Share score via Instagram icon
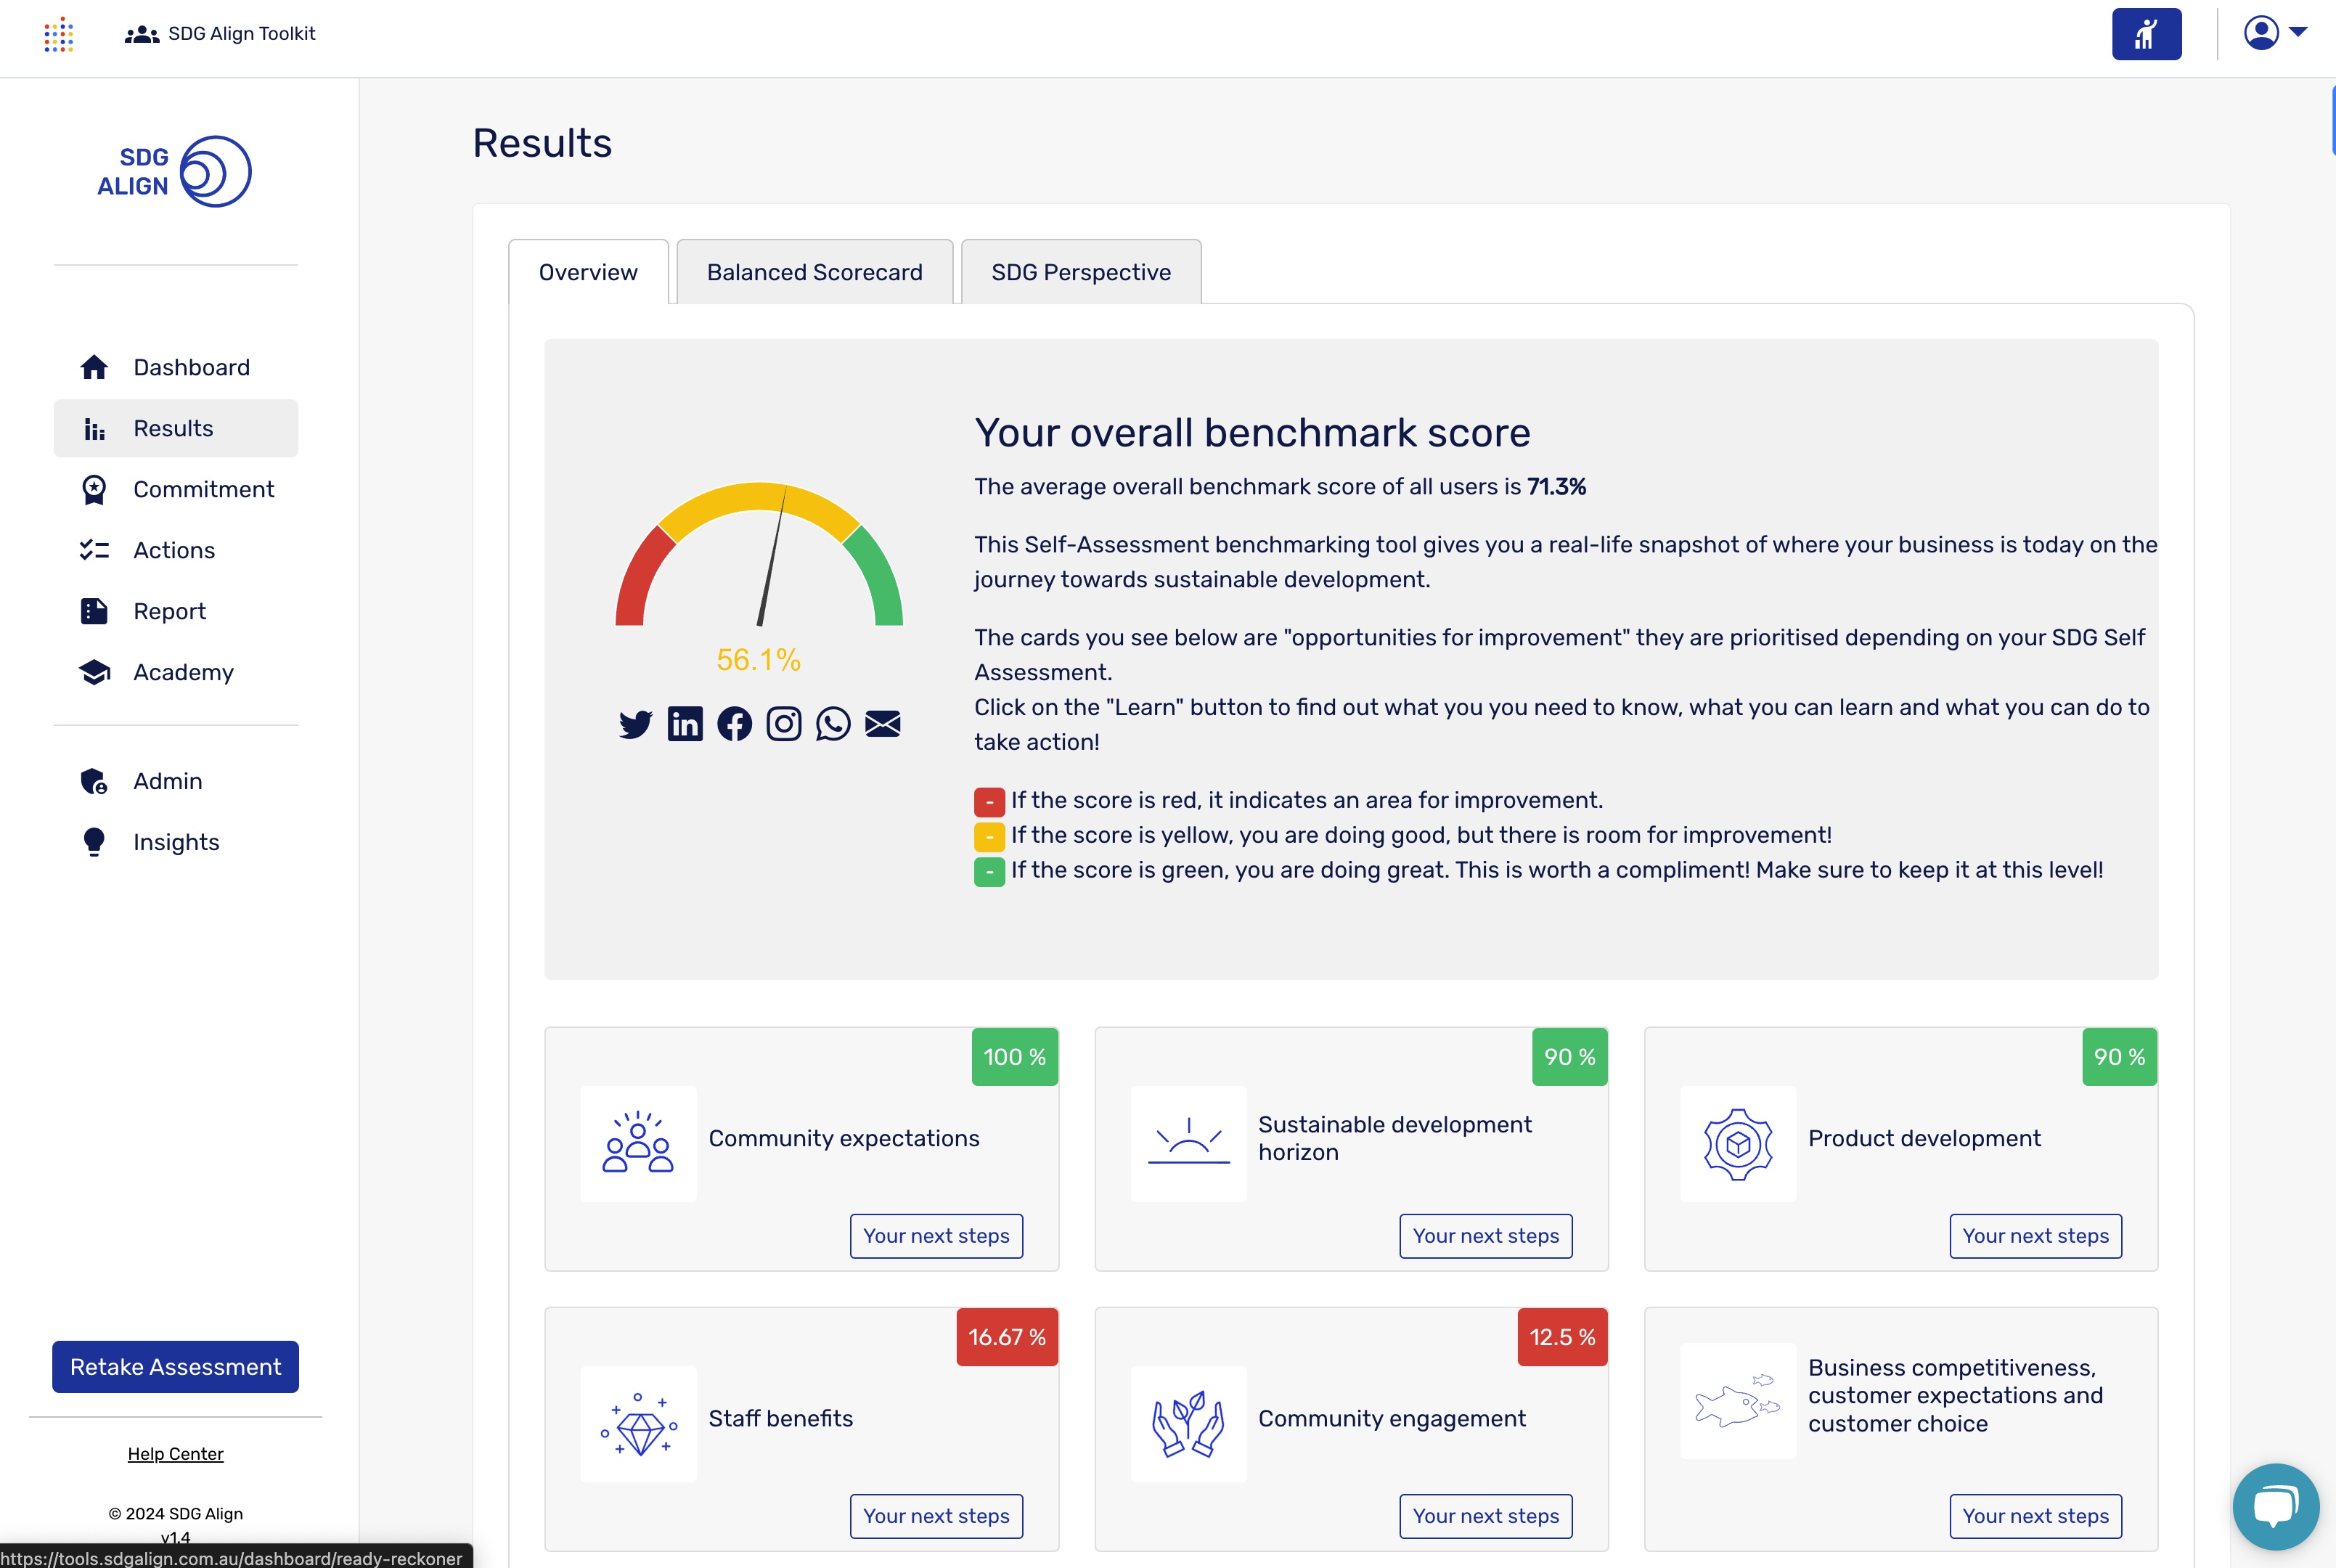The image size is (2336, 1568). (x=784, y=724)
